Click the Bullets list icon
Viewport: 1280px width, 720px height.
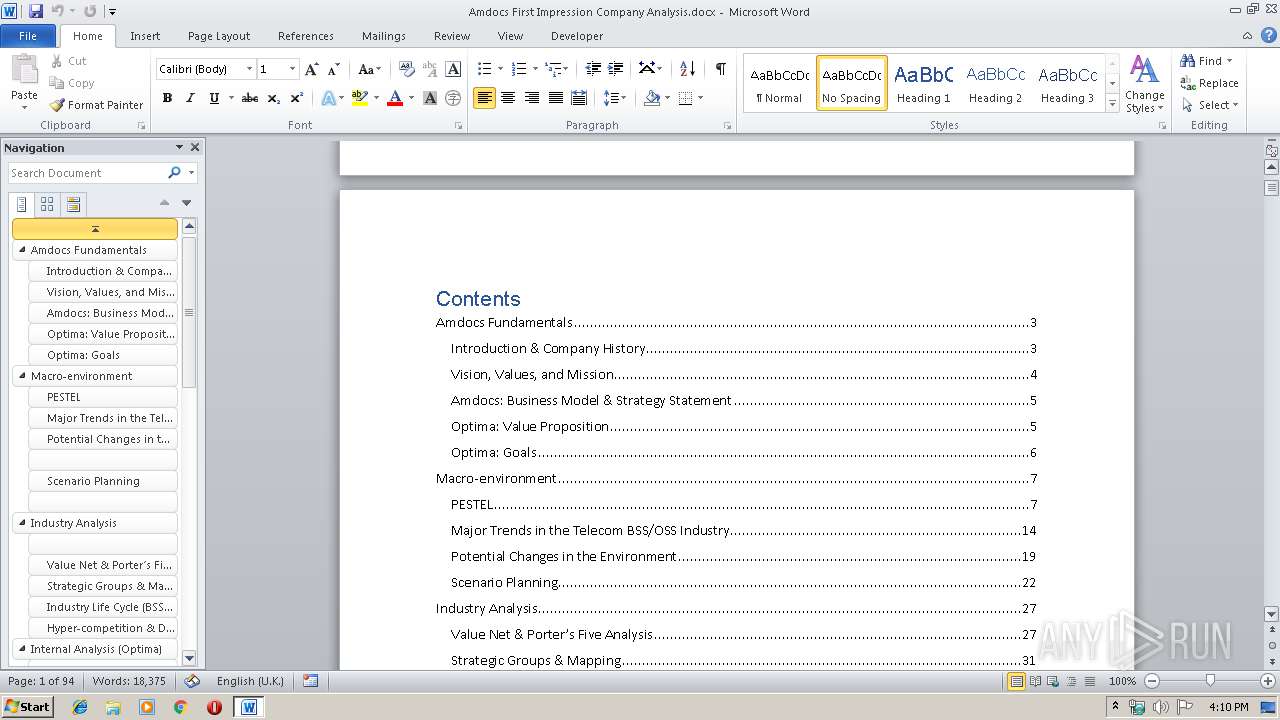485,69
